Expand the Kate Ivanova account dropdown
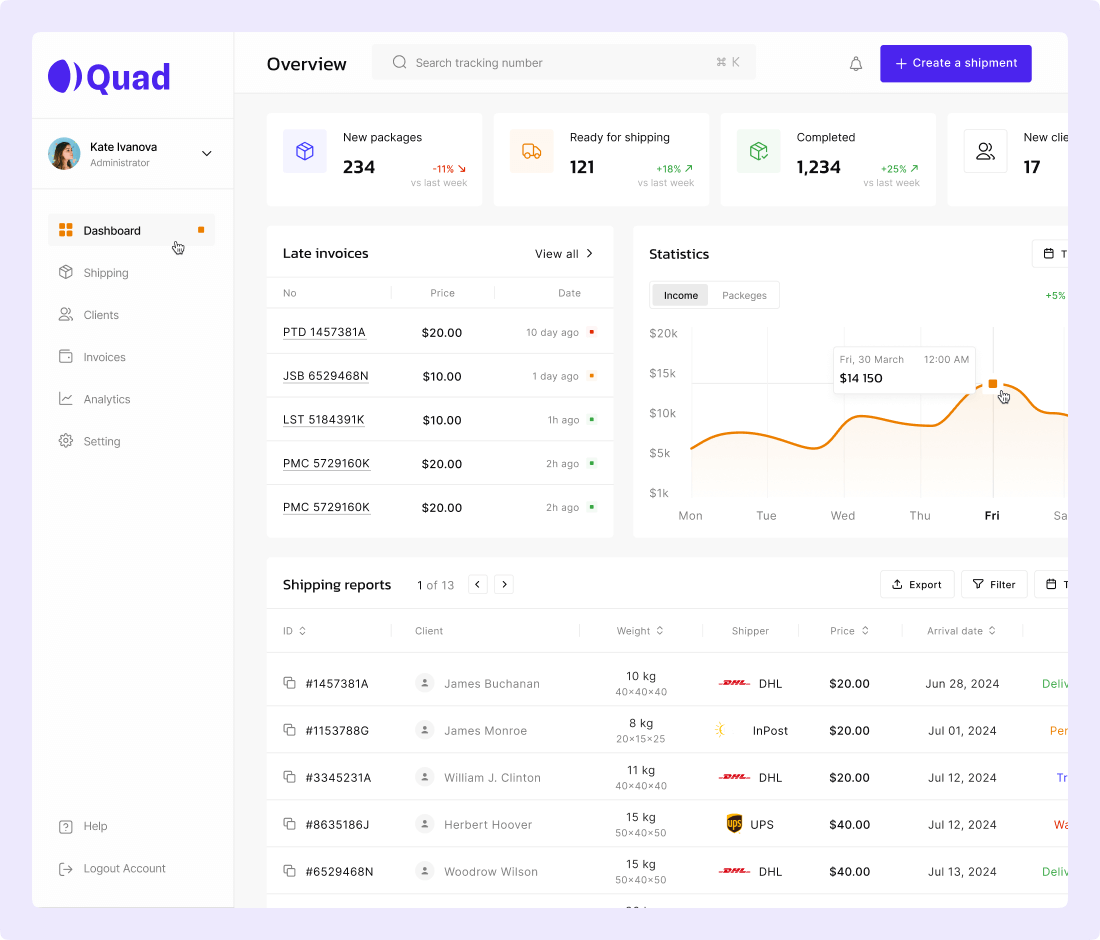 [207, 154]
